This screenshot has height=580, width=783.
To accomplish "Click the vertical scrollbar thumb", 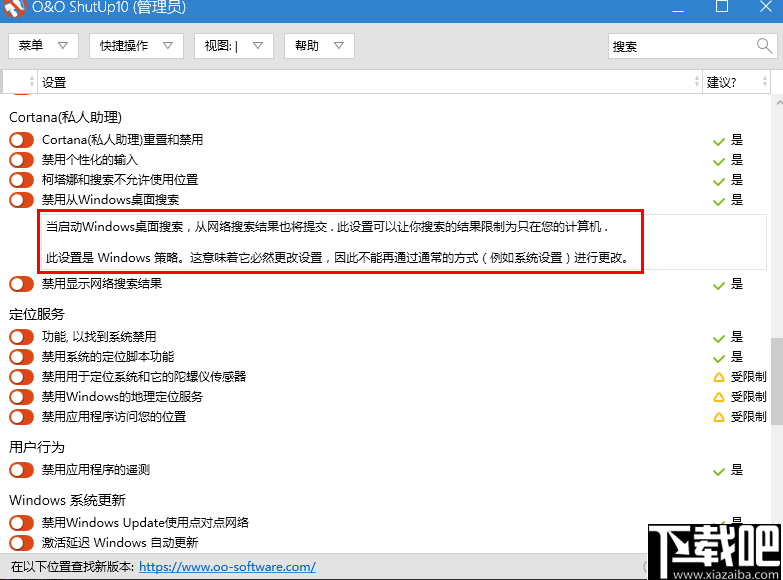I will point(777,381).
